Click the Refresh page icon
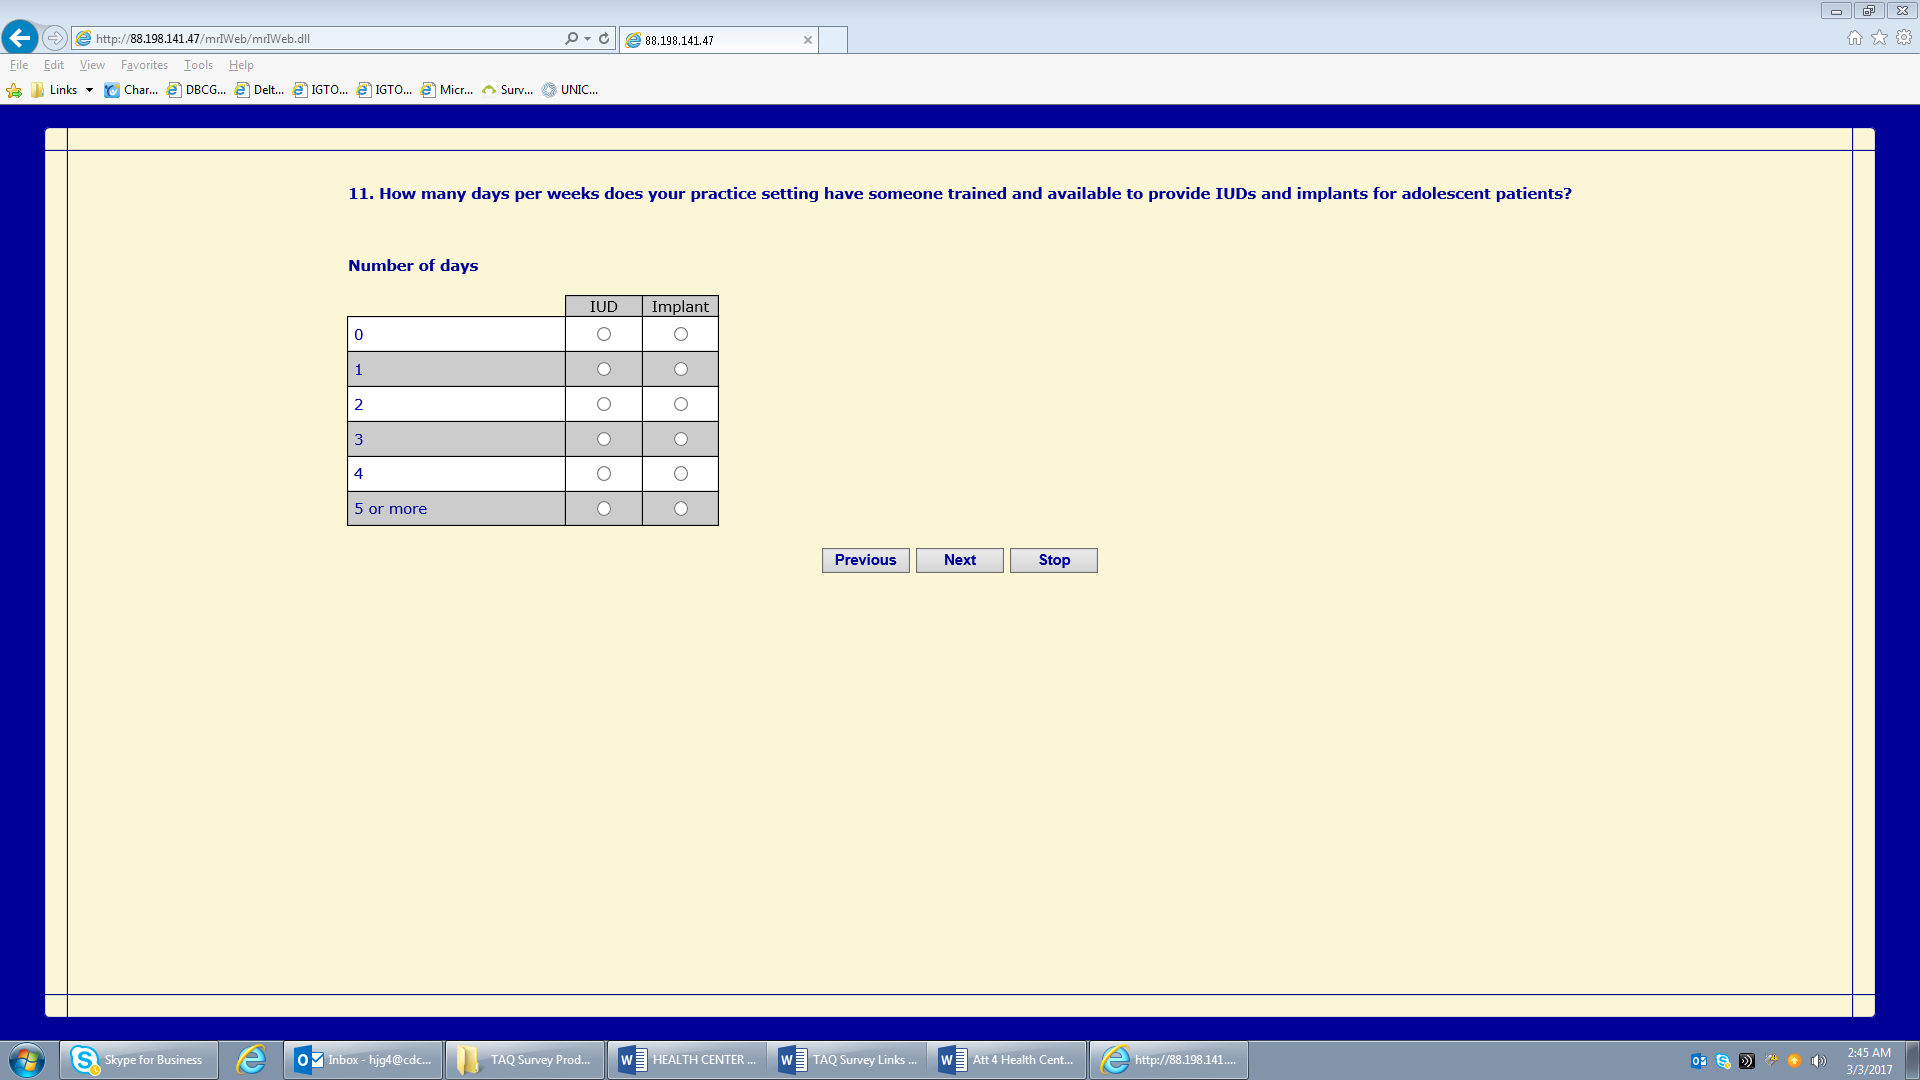Screen dimensions: 1920x1080 point(604,39)
